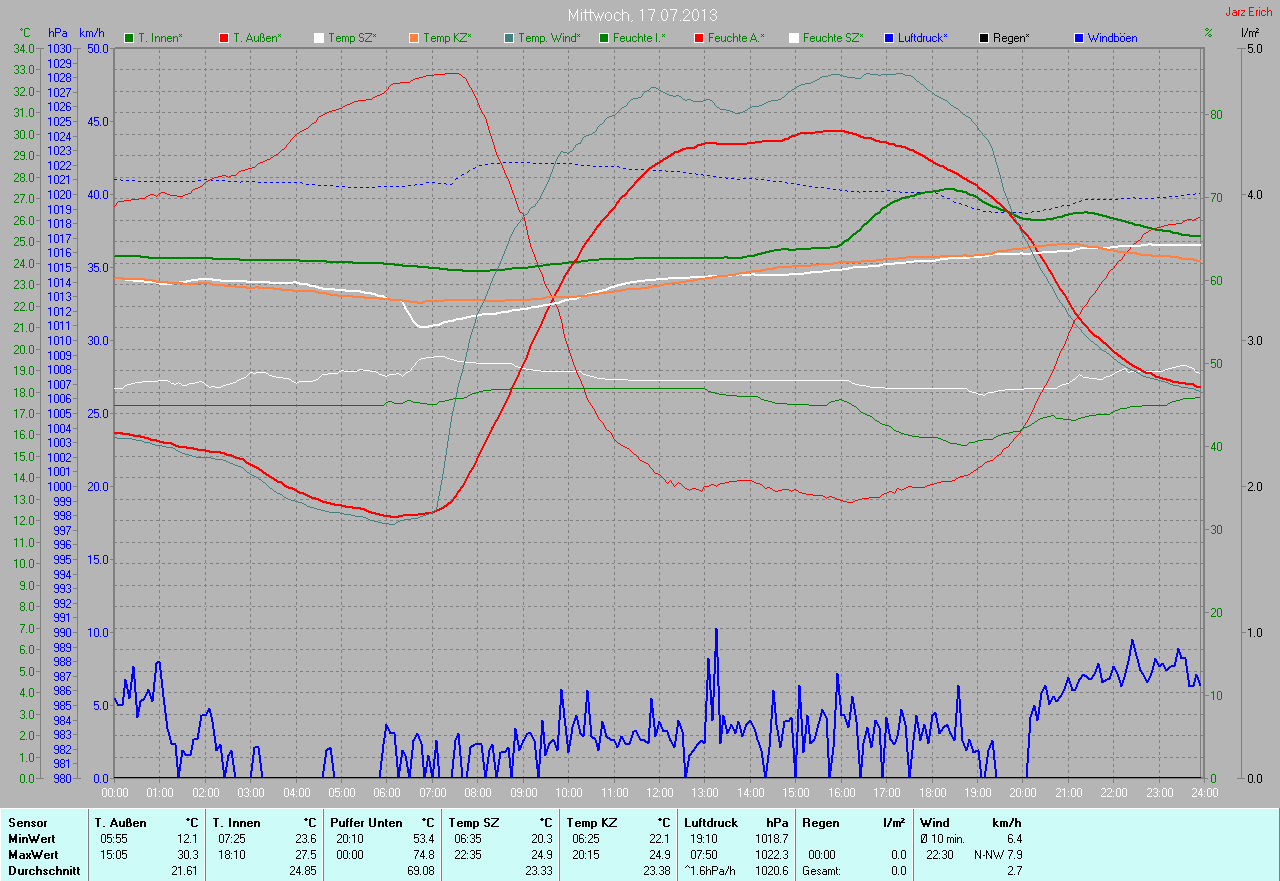Select the blue Luftdruck legend marker
Image resolution: width=1280 pixels, height=881 pixels.
coord(889,38)
